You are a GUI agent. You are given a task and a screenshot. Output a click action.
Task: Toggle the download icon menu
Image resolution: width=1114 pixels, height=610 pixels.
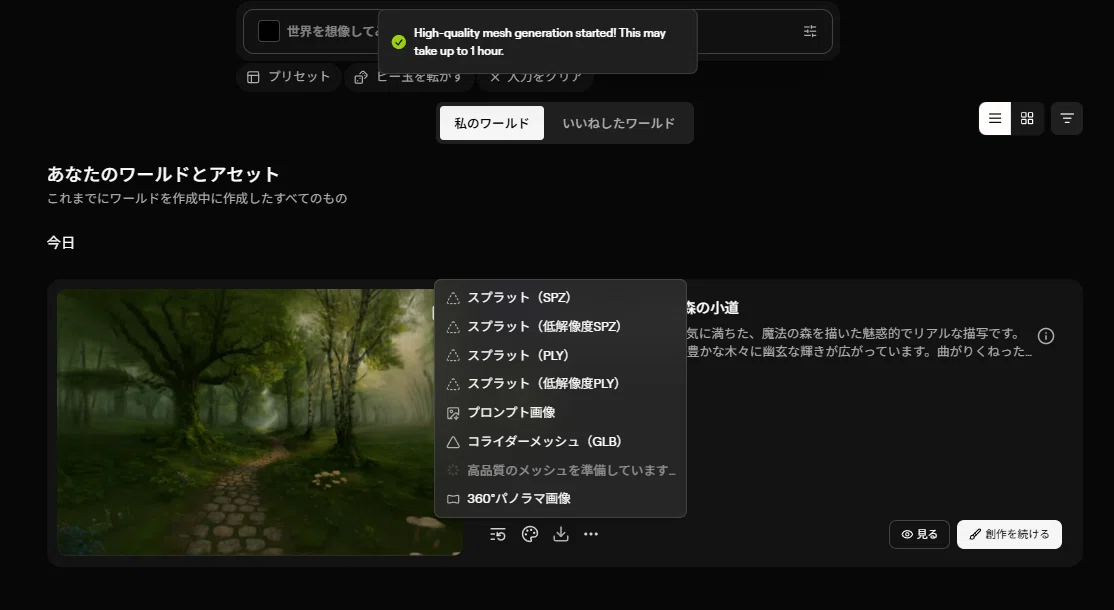[561, 534]
